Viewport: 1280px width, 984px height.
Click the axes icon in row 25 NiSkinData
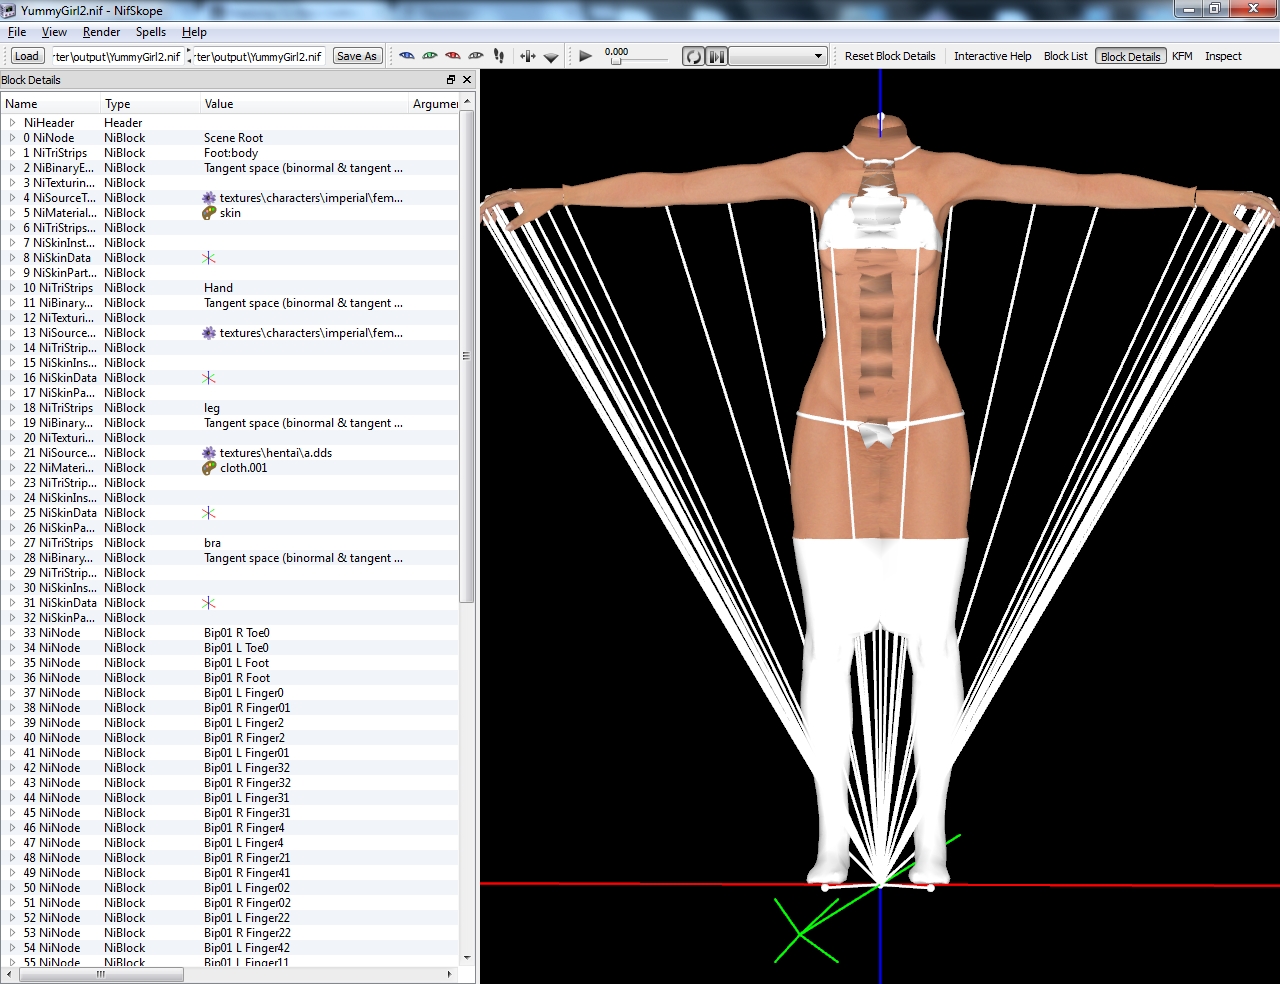click(x=209, y=513)
